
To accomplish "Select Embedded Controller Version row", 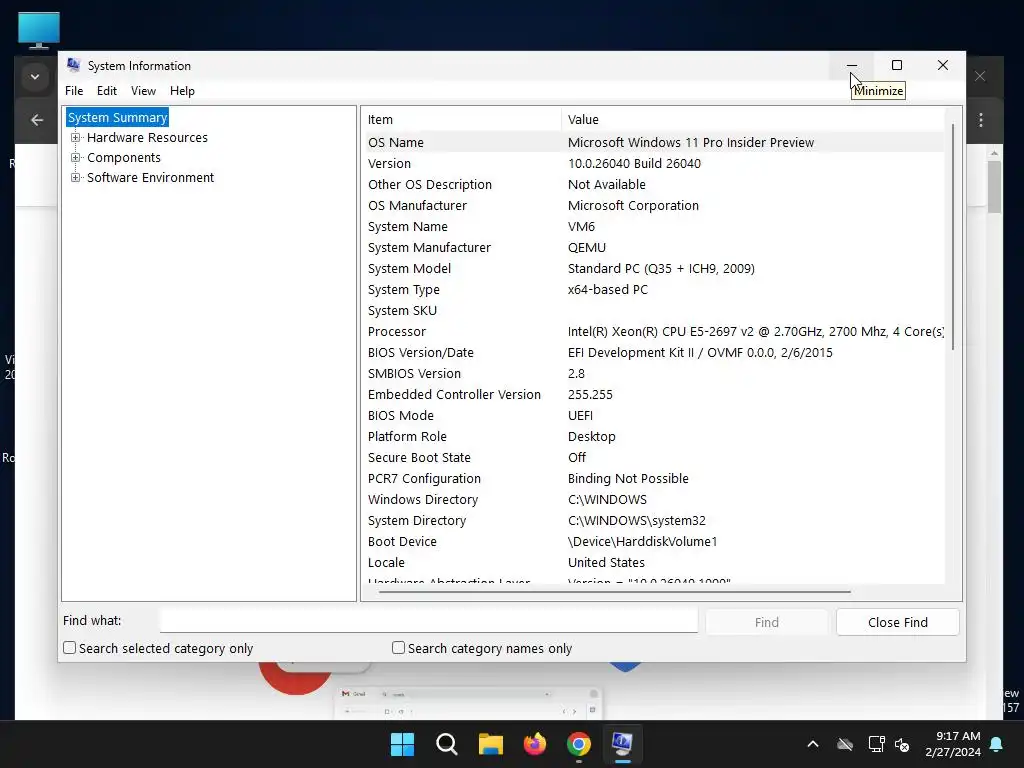I will [x=655, y=394].
